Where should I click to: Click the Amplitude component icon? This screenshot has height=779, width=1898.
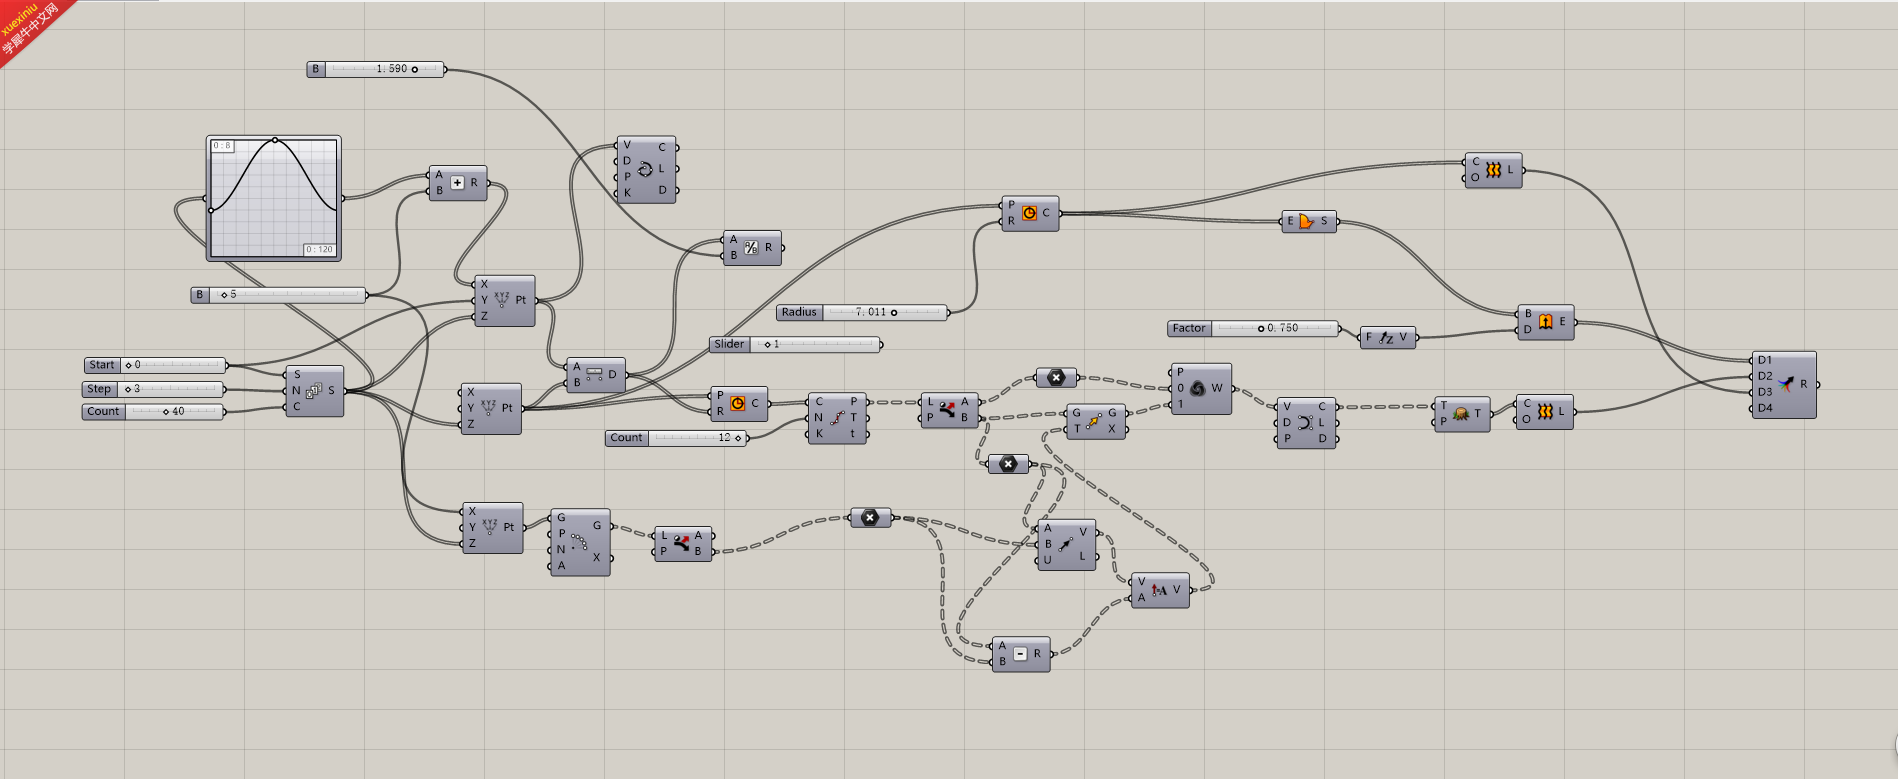coord(1159,590)
